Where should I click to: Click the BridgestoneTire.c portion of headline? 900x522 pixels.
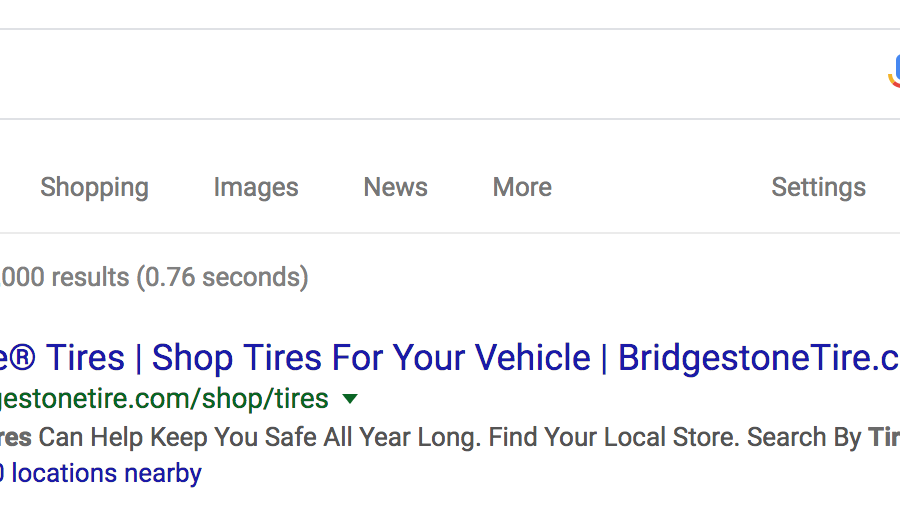[x=759, y=358]
